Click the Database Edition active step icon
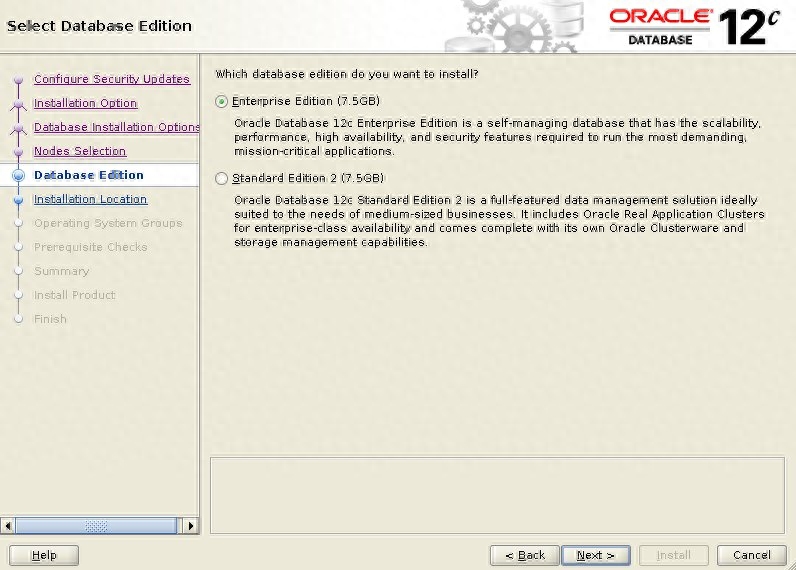Image resolution: width=796 pixels, height=570 pixels. coord(17,176)
